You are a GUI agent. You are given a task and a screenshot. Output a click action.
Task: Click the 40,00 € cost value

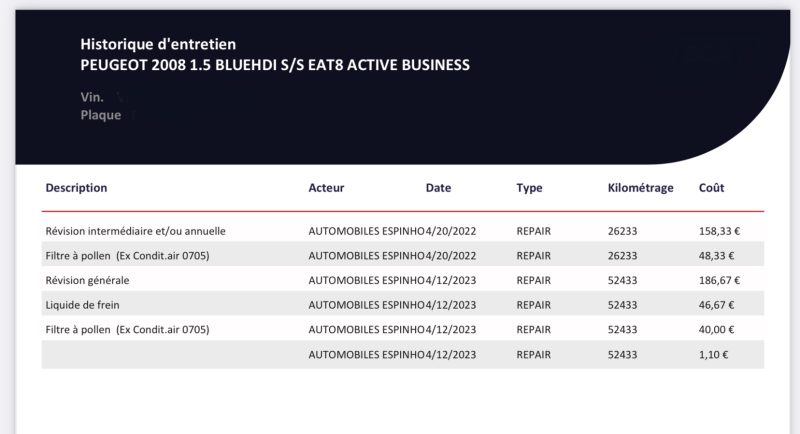(x=717, y=330)
